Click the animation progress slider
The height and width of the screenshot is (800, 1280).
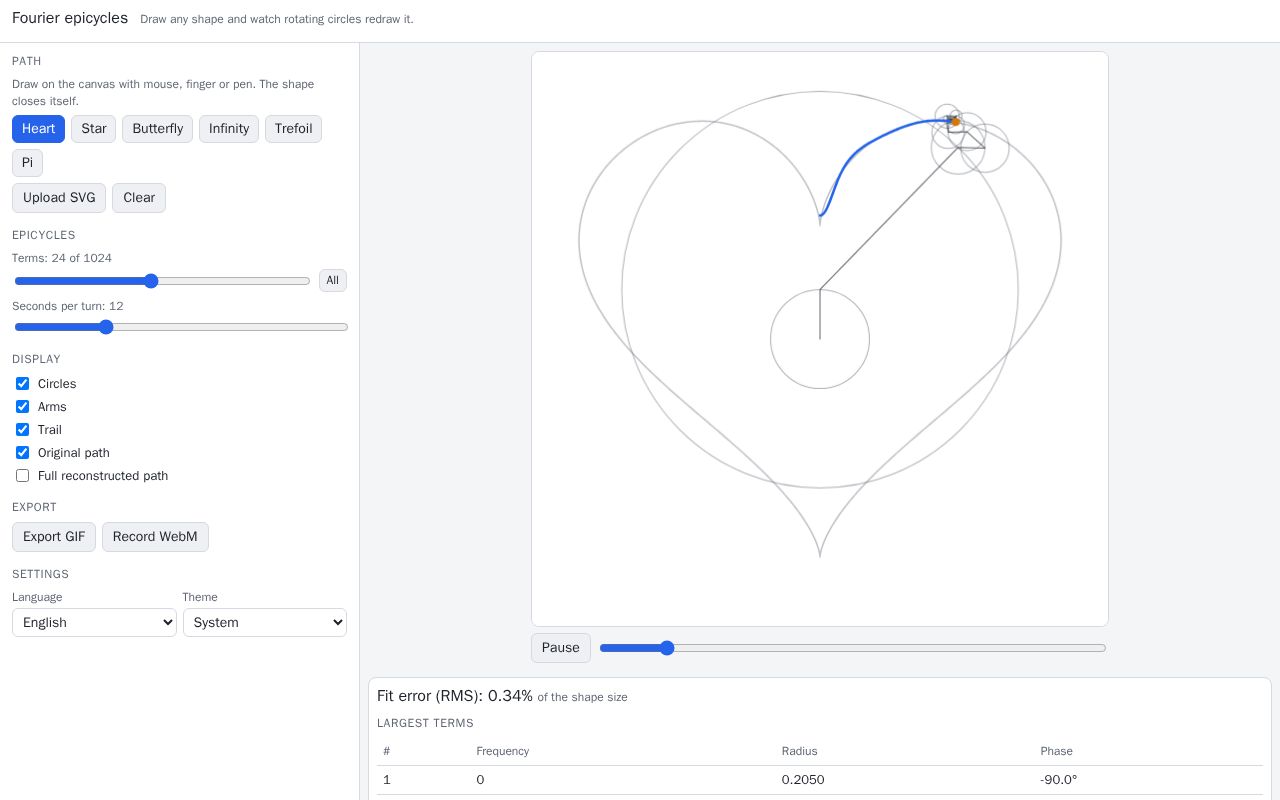click(x=853, y=648)
